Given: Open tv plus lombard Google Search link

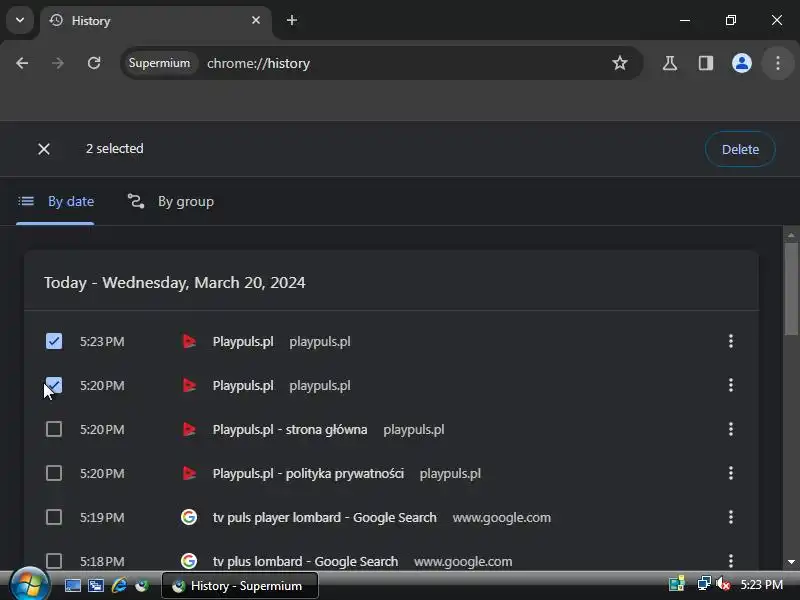Looking at the screenshot, I should point(305,561).
